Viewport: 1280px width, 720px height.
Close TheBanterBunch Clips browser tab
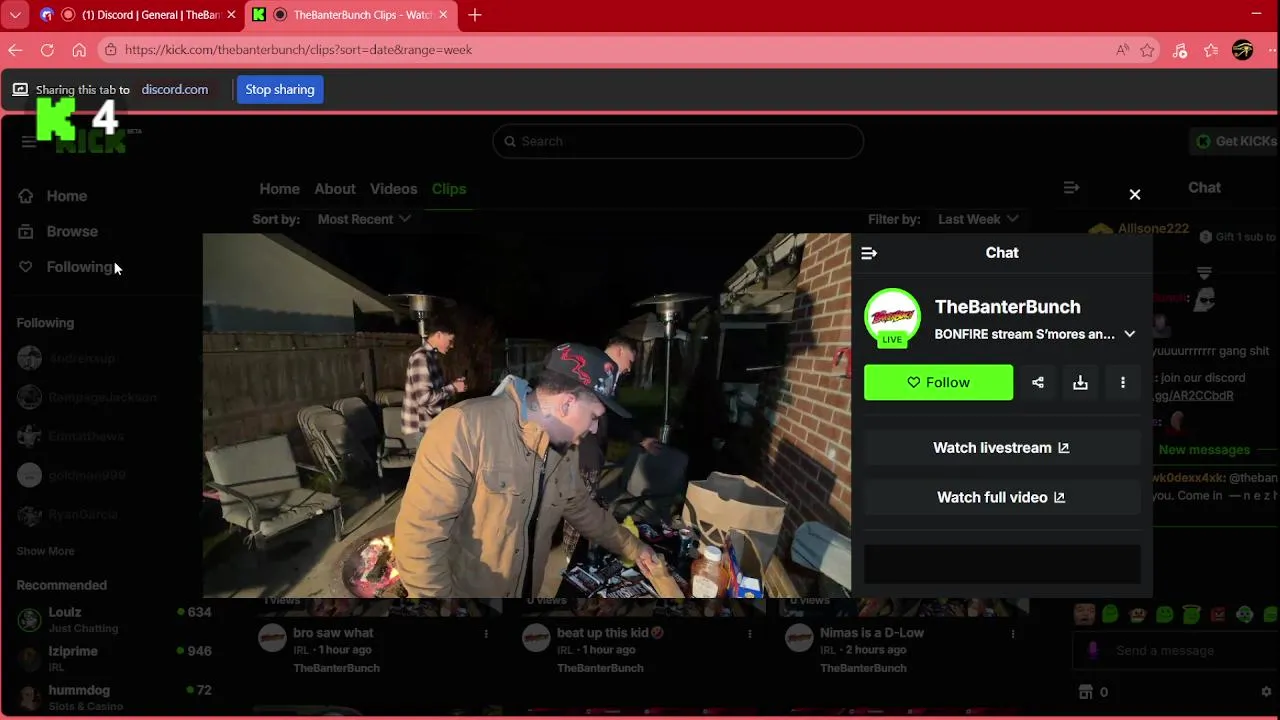point(444,15)
